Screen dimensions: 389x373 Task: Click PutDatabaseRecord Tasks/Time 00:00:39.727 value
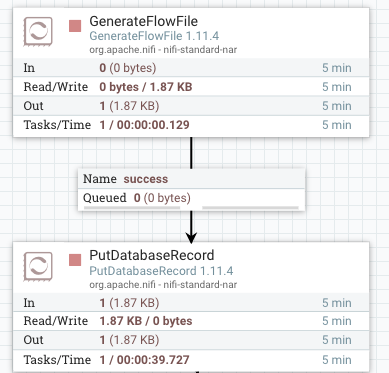click(x=144, y=360)
